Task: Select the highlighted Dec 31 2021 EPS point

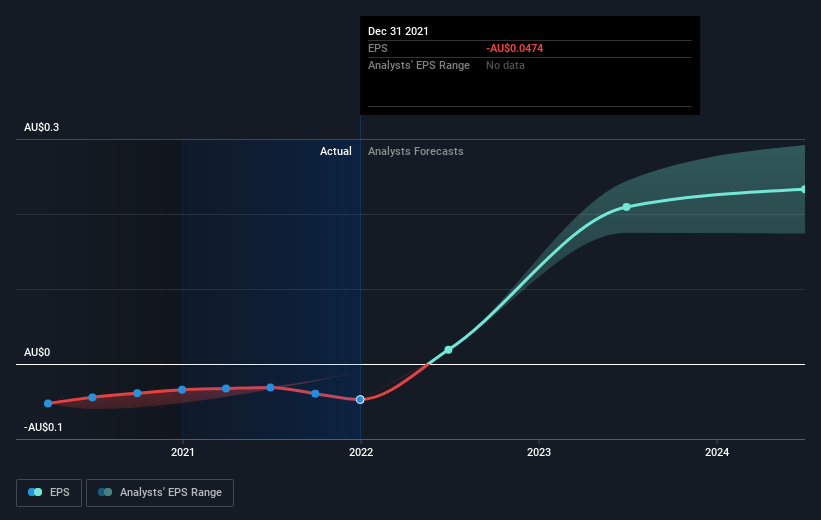Action: point(360,400)
